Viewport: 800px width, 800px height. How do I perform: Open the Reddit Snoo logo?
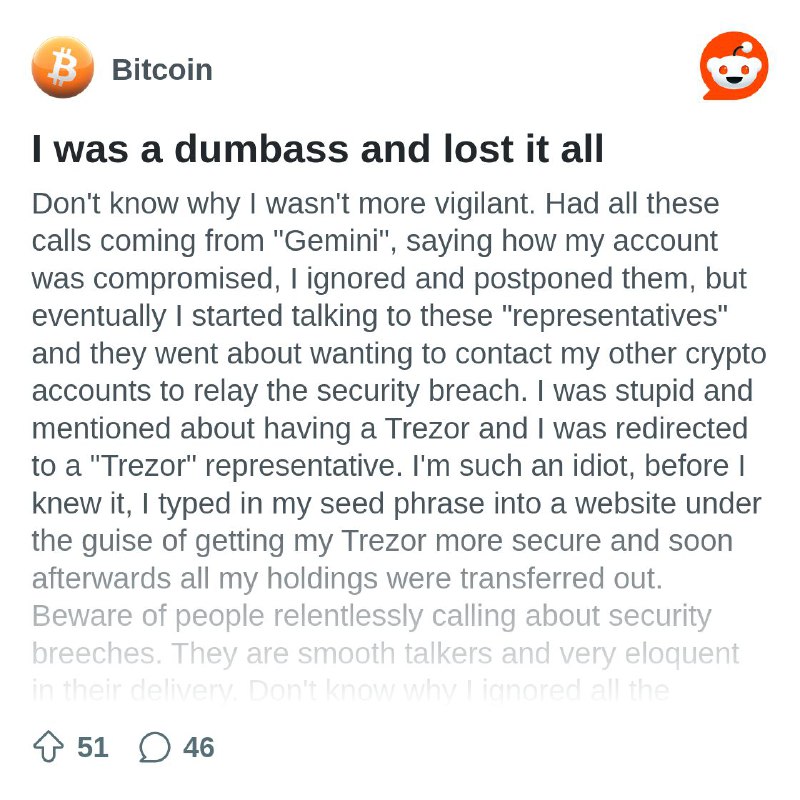(734, 65)
